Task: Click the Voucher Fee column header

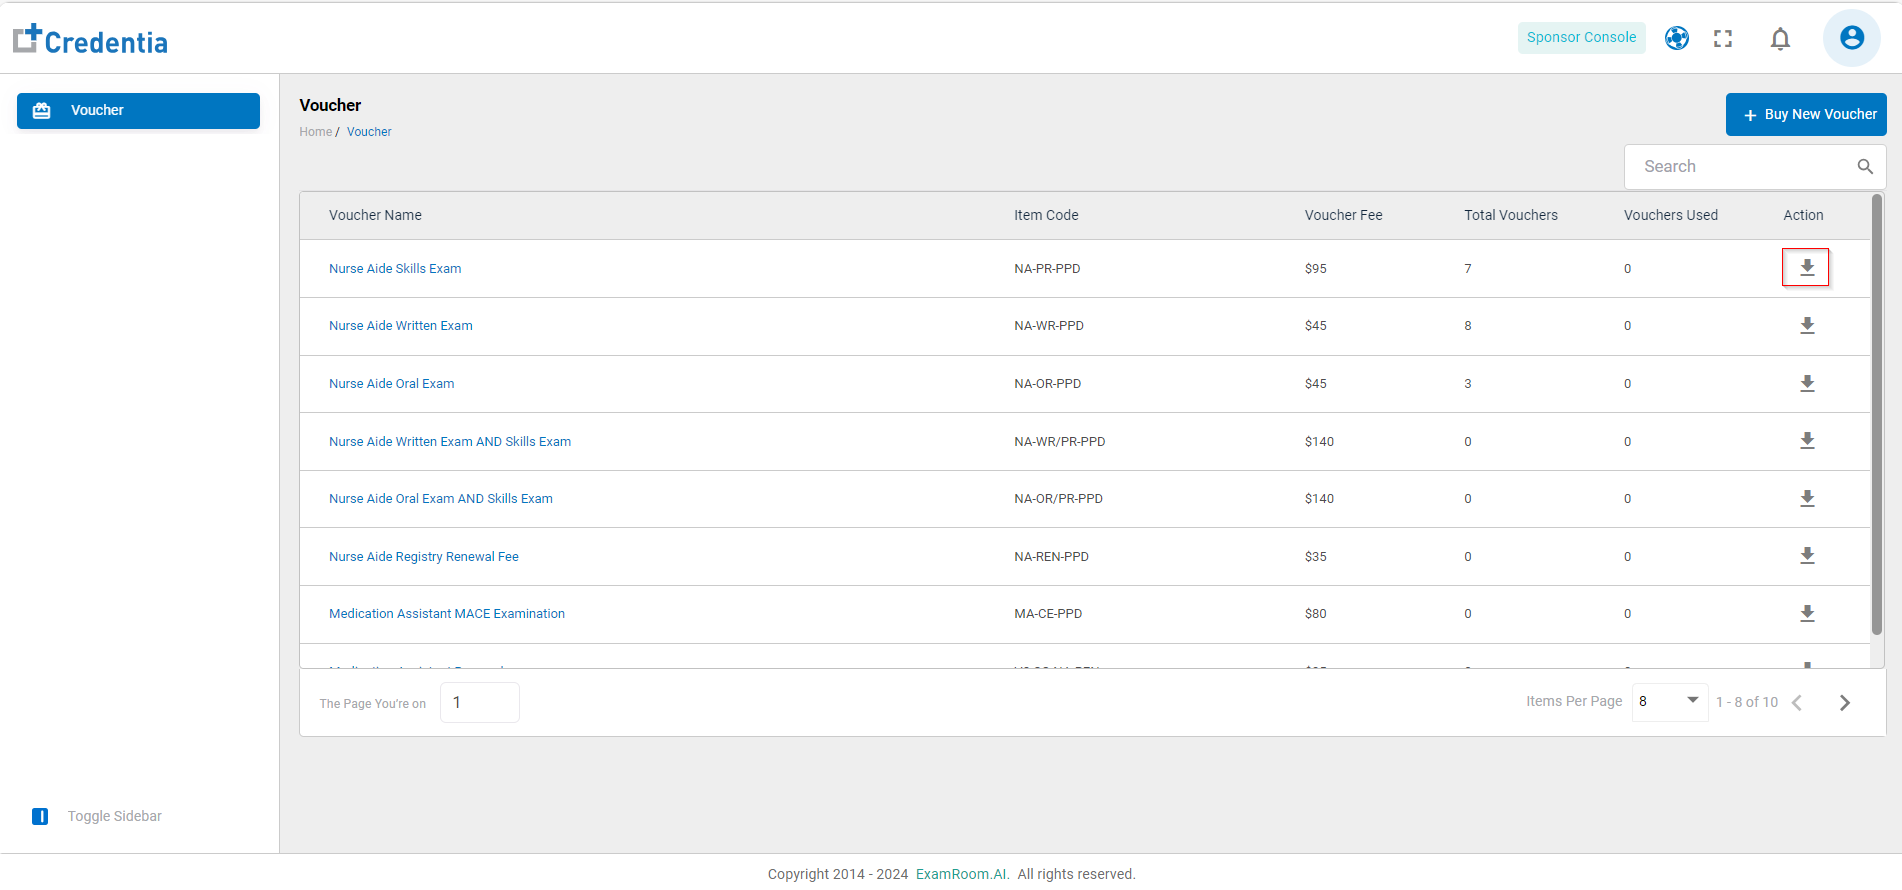Action: (x=1343, y=215)
